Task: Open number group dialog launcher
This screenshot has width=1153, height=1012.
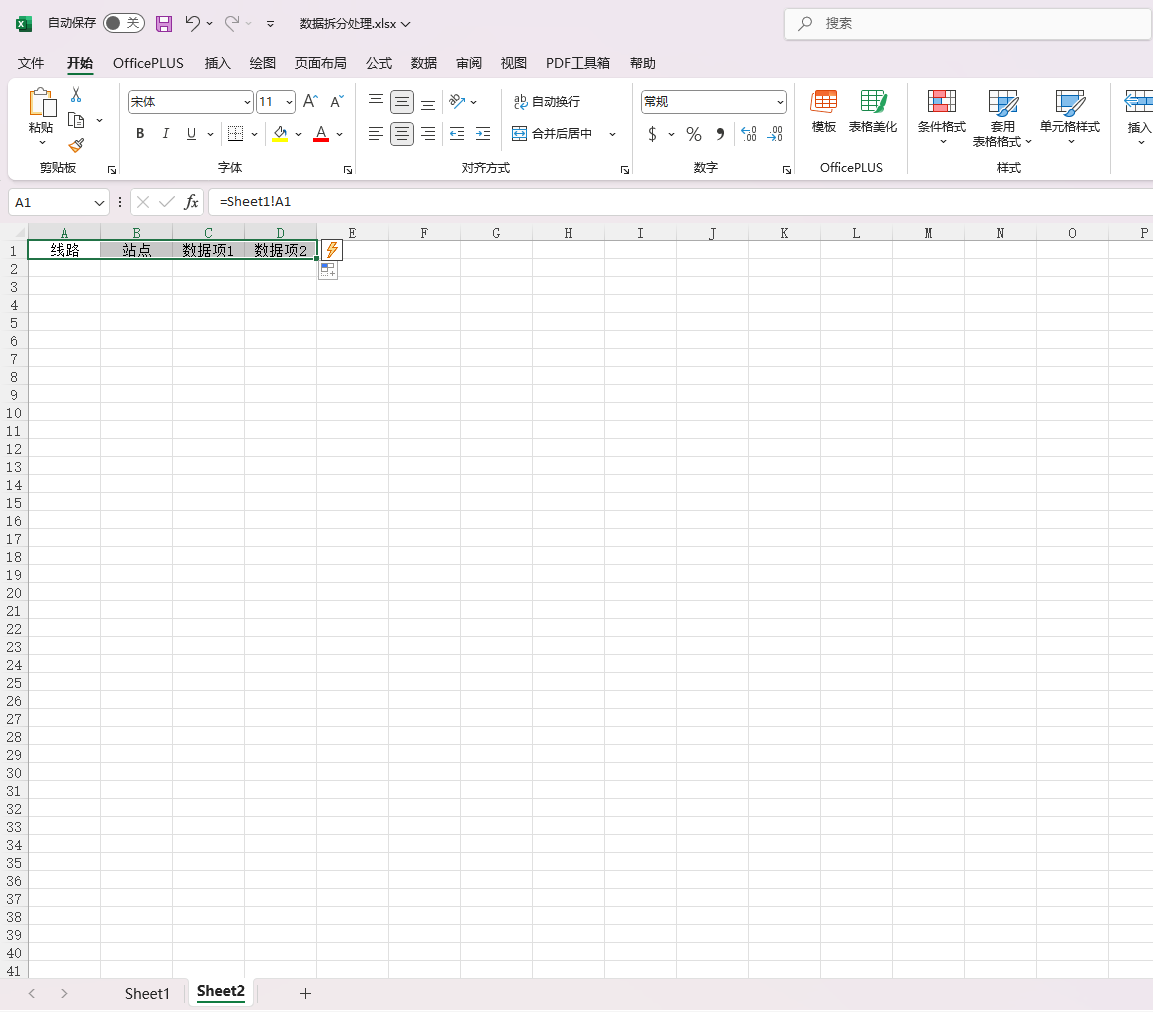Action: [787, 170]
